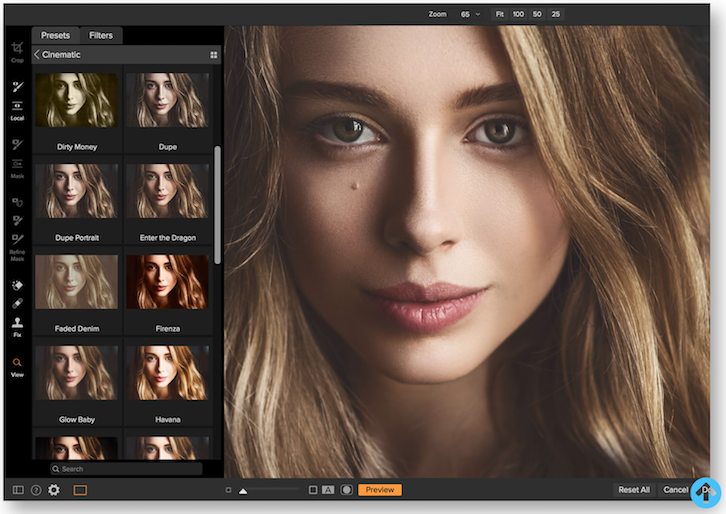The width and height of the screenshot is (726, 514).
Task: Open the Zoom percentage dropdown
Action: [470, 15]
